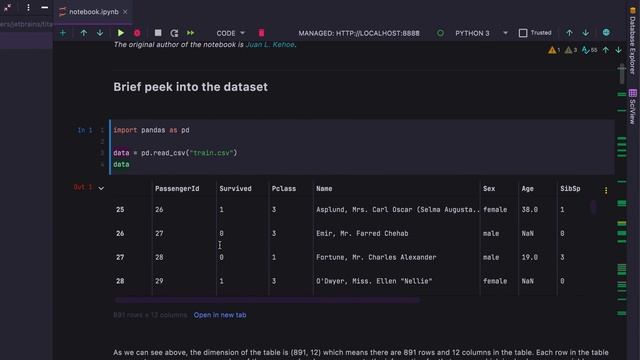
Task: Debug the cell with red bug icon
Action: click(x=137, y=33)
